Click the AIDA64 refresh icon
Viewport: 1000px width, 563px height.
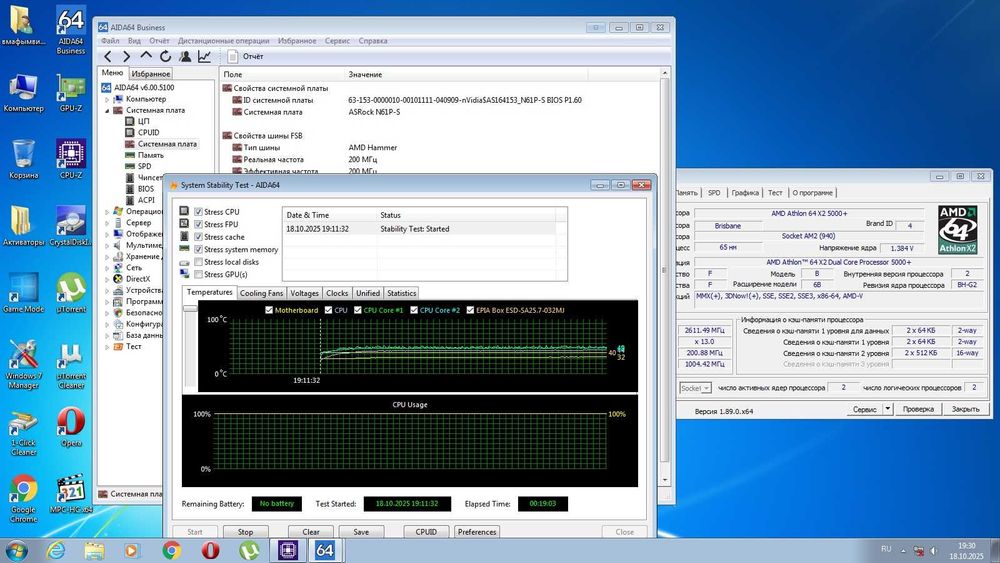click(x=165, y=56)
